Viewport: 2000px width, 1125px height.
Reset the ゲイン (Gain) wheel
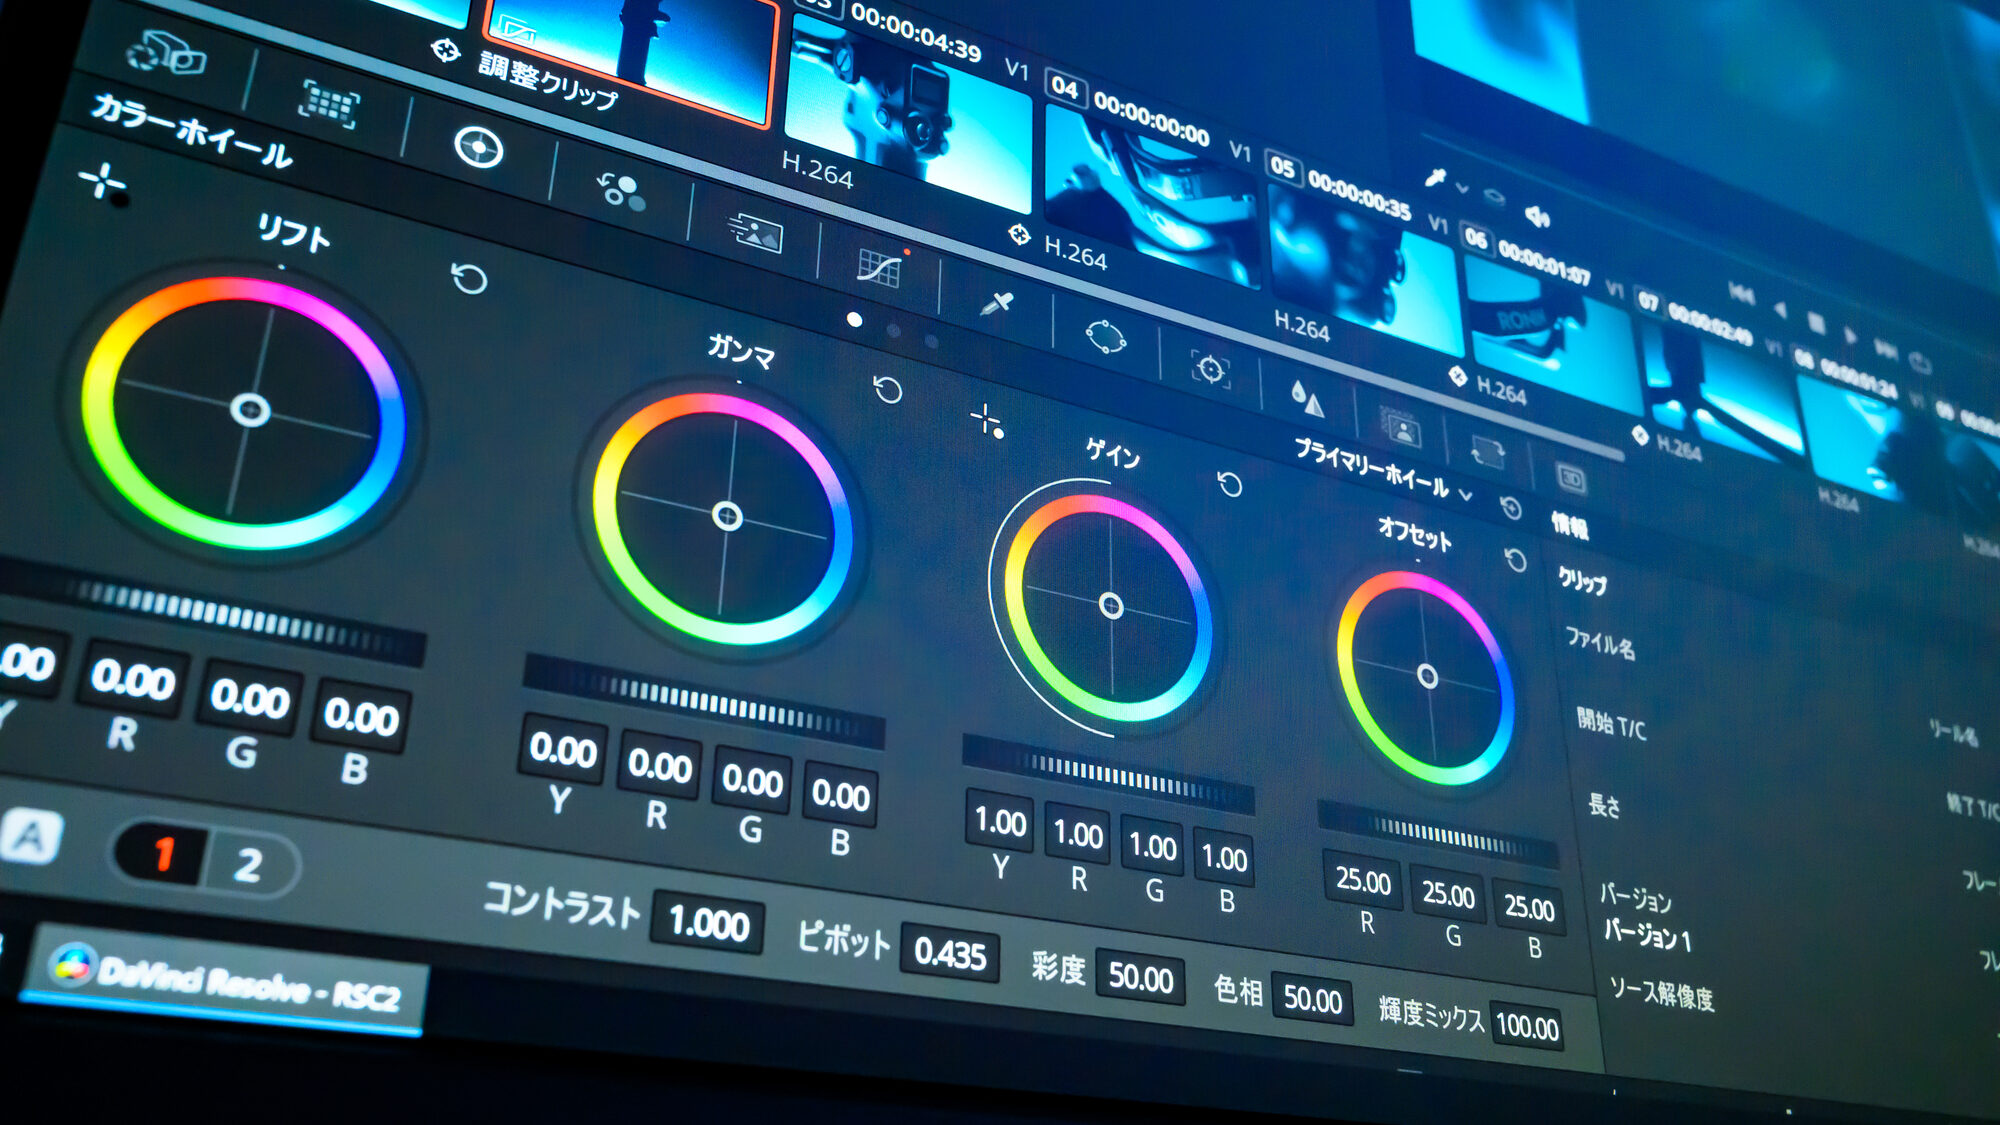pos(1229,485)
